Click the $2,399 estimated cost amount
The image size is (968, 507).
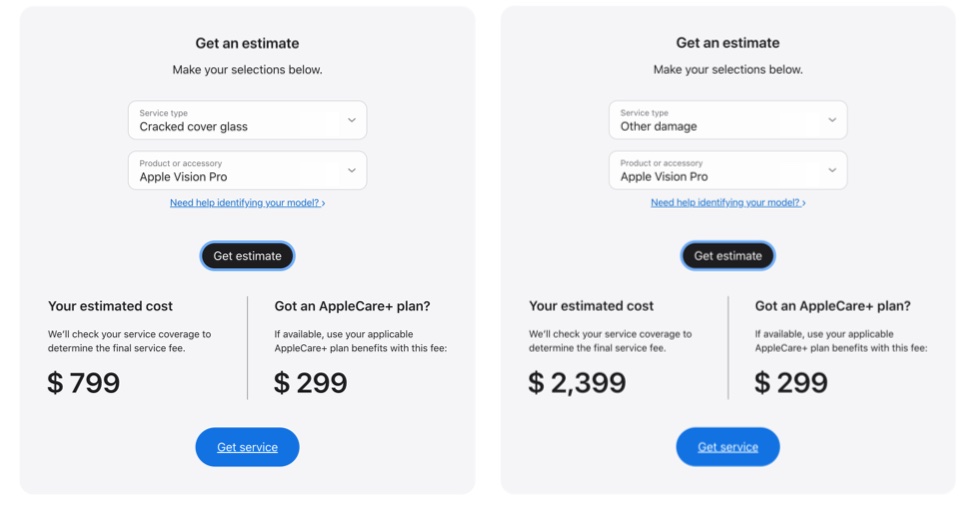pyautogui.click(x=577, y=383)
